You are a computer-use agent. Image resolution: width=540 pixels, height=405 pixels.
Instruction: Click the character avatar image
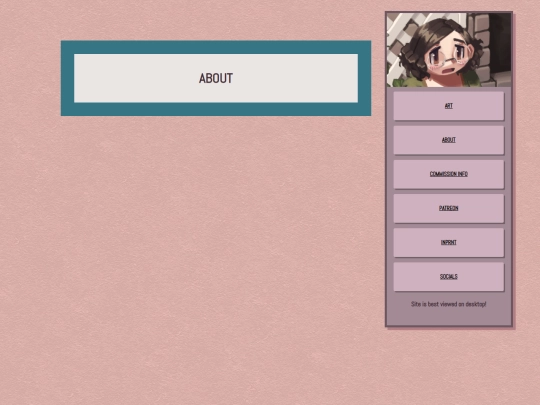point(449,50)
